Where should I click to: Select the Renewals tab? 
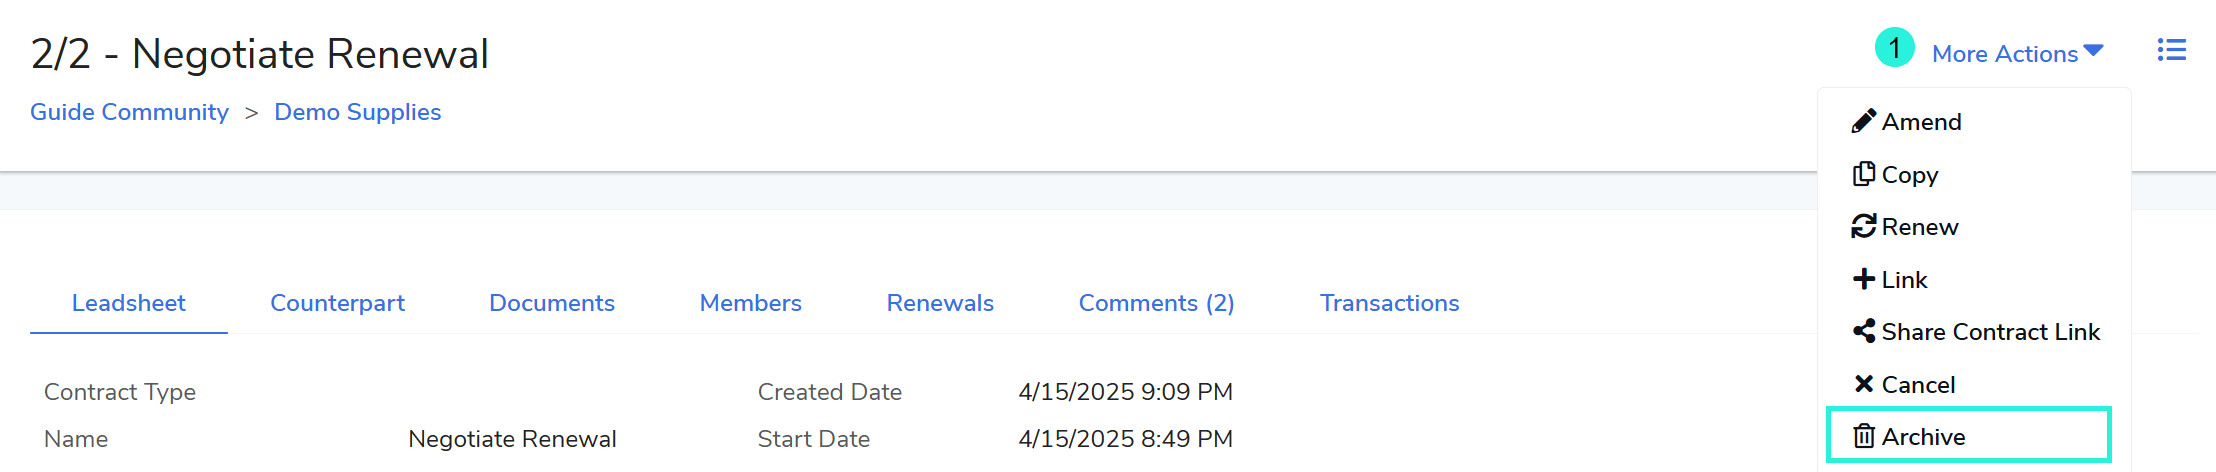940,303
